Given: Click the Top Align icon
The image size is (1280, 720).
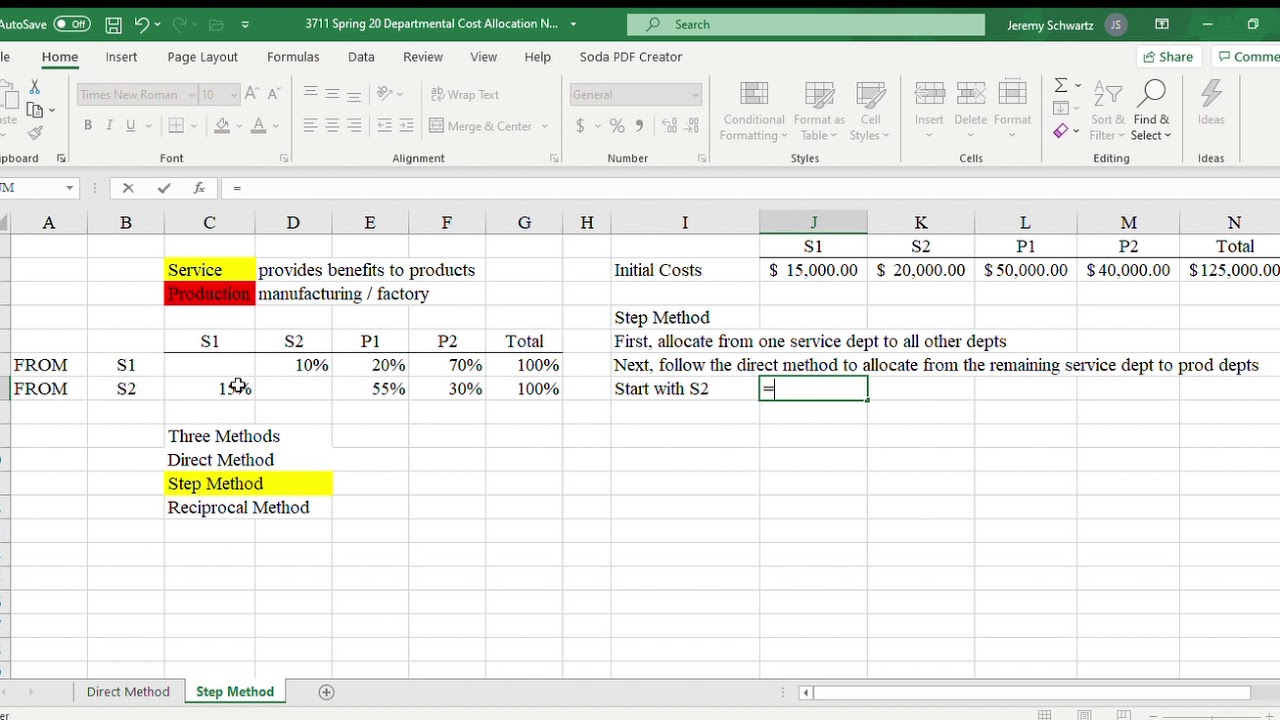Looking at the screenshot, I should pyautogui.click(x=310, y=94).
